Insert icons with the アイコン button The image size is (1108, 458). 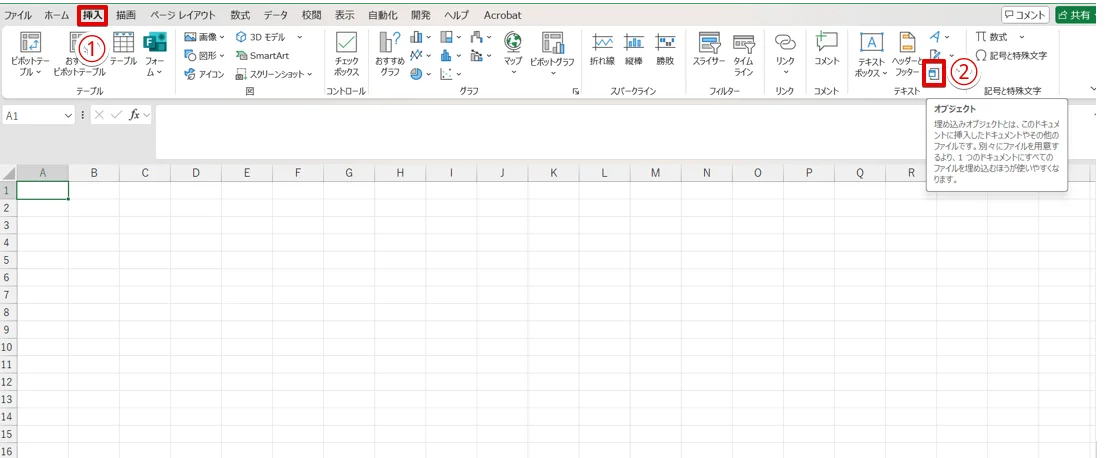(x=204, y=74)
